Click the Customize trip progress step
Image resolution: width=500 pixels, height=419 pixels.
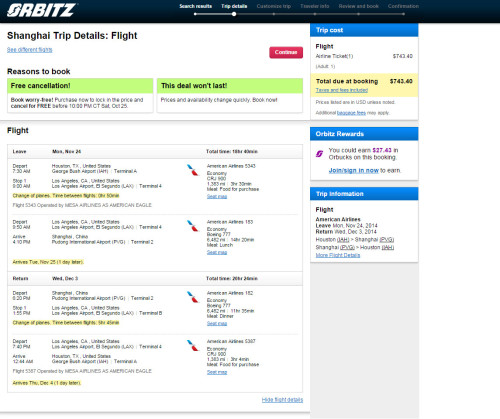coord(274,6)
